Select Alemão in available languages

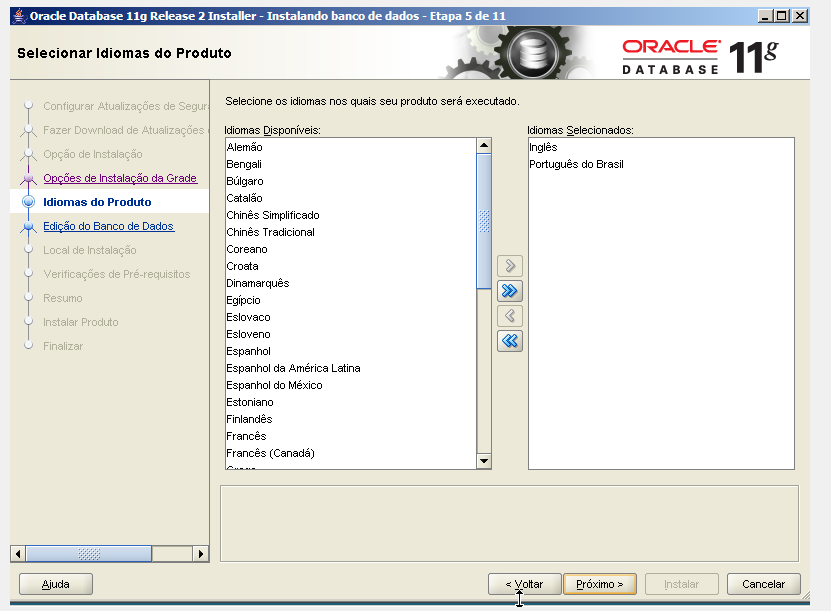351,147
